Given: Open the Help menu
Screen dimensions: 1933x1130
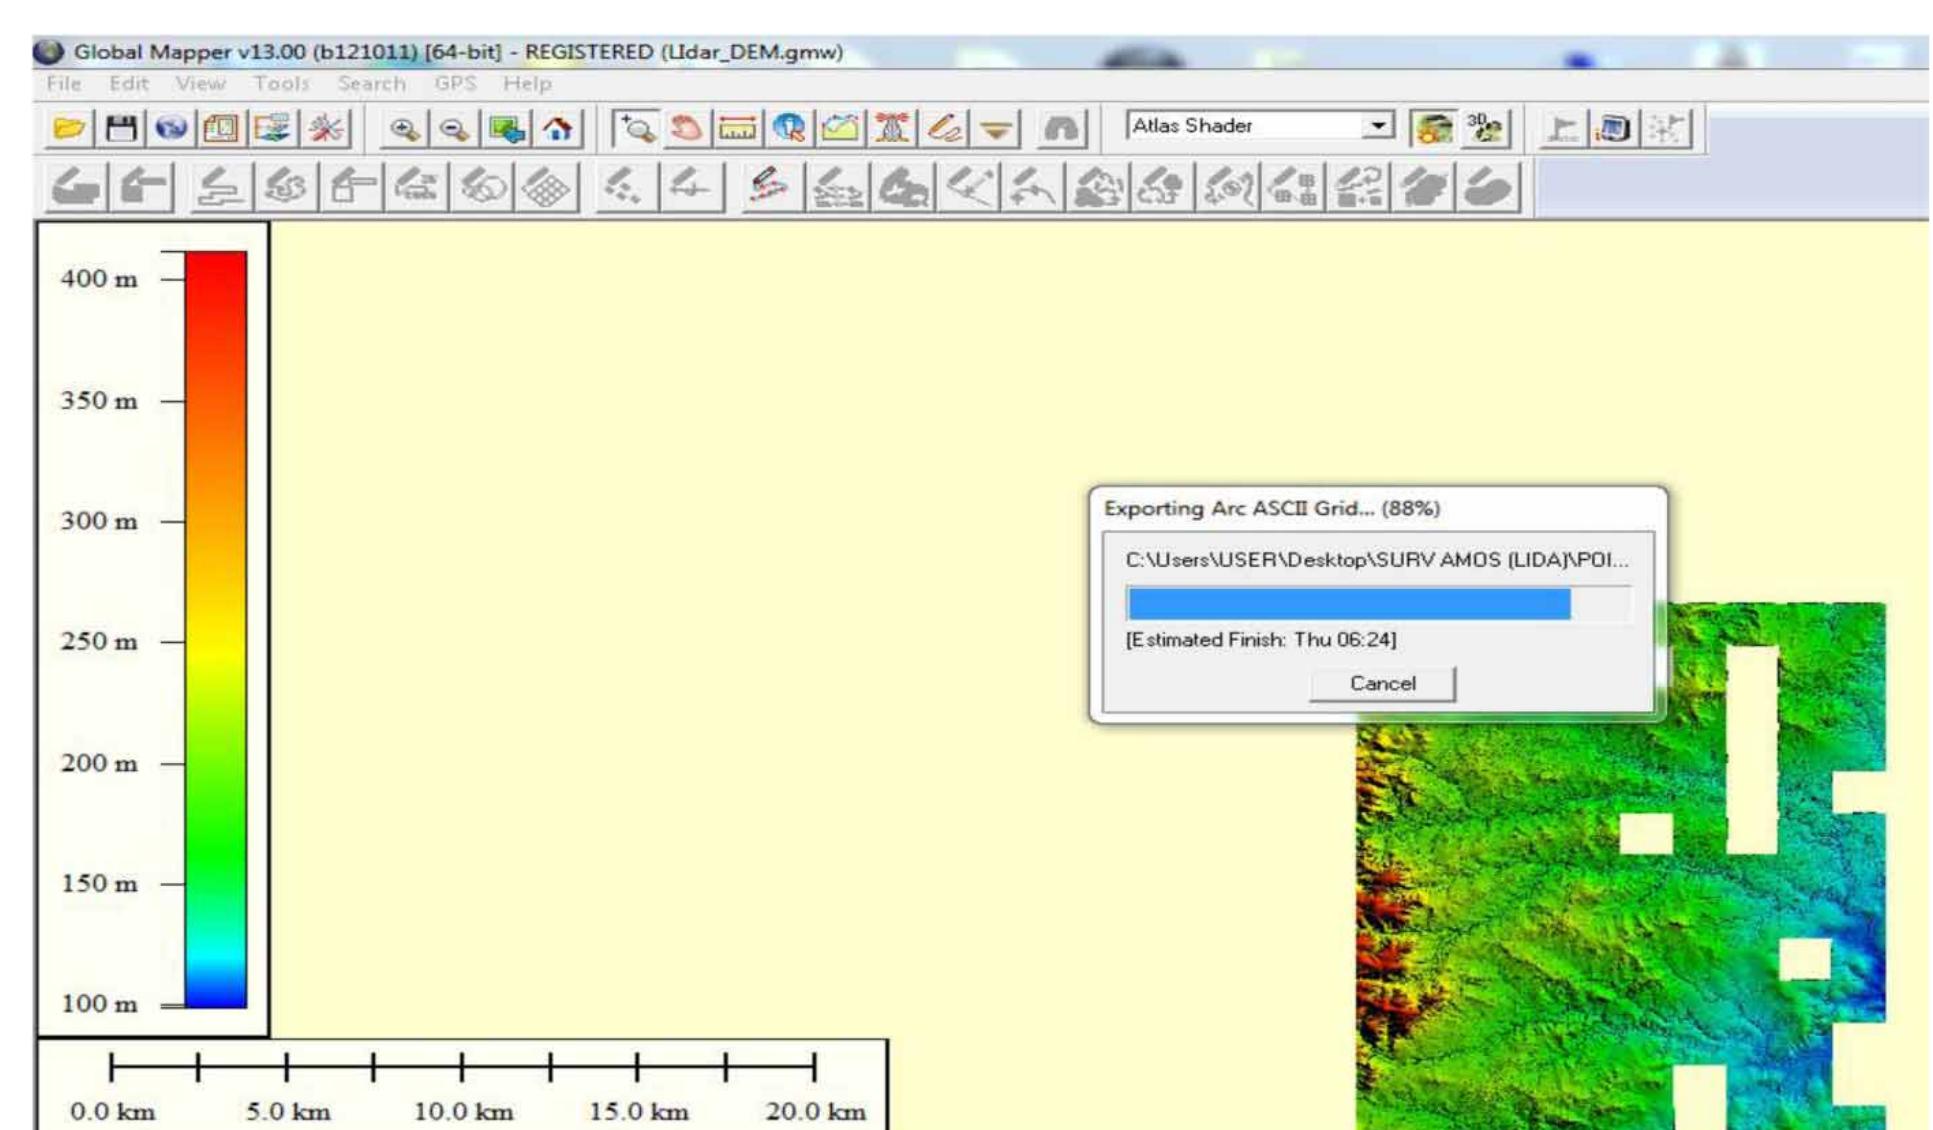Looking at the screenshot, I should click(527, 84).
